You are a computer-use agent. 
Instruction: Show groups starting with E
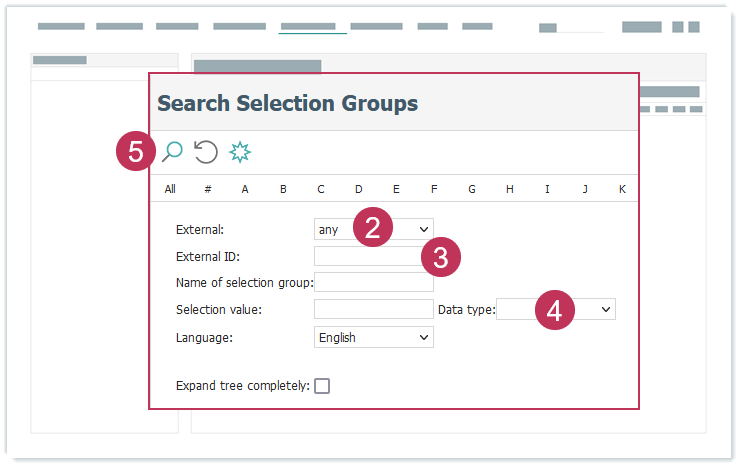coord(396,189)
